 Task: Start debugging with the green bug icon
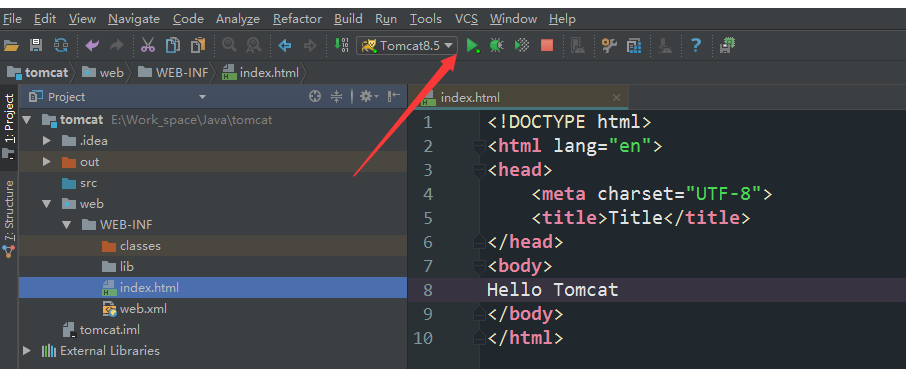click(496, 45)
